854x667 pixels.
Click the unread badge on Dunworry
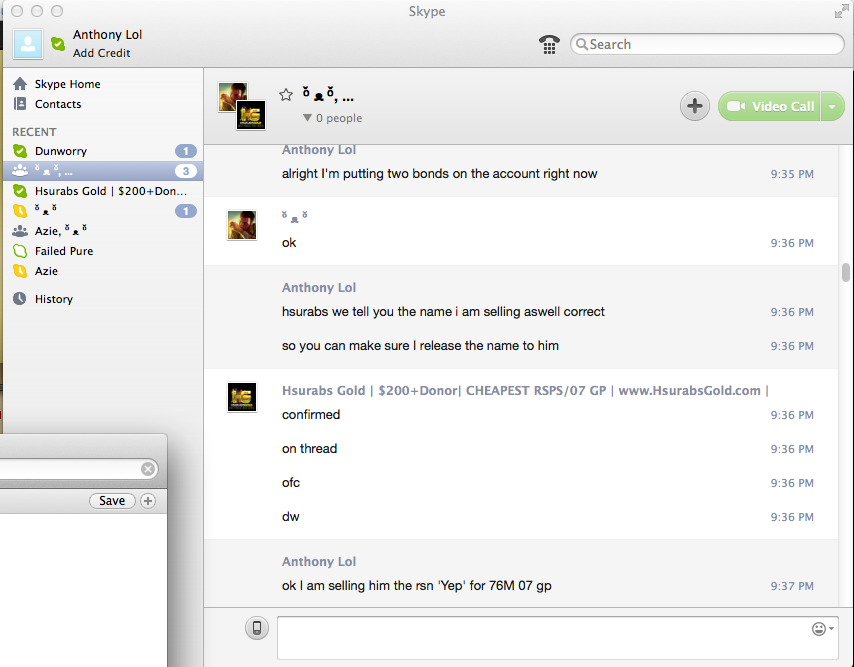186,151
